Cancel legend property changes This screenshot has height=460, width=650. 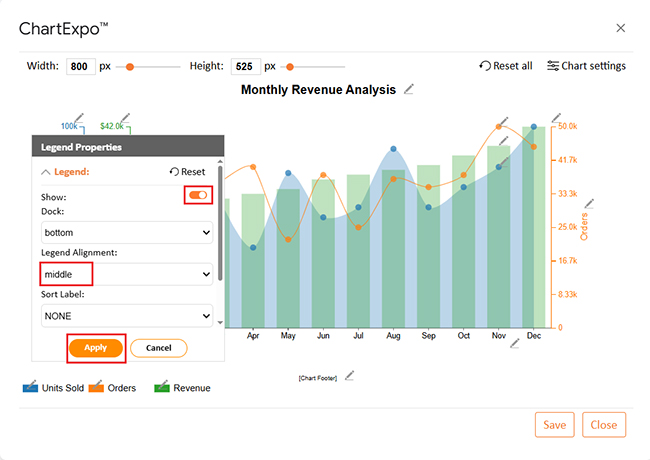[158, 348]
